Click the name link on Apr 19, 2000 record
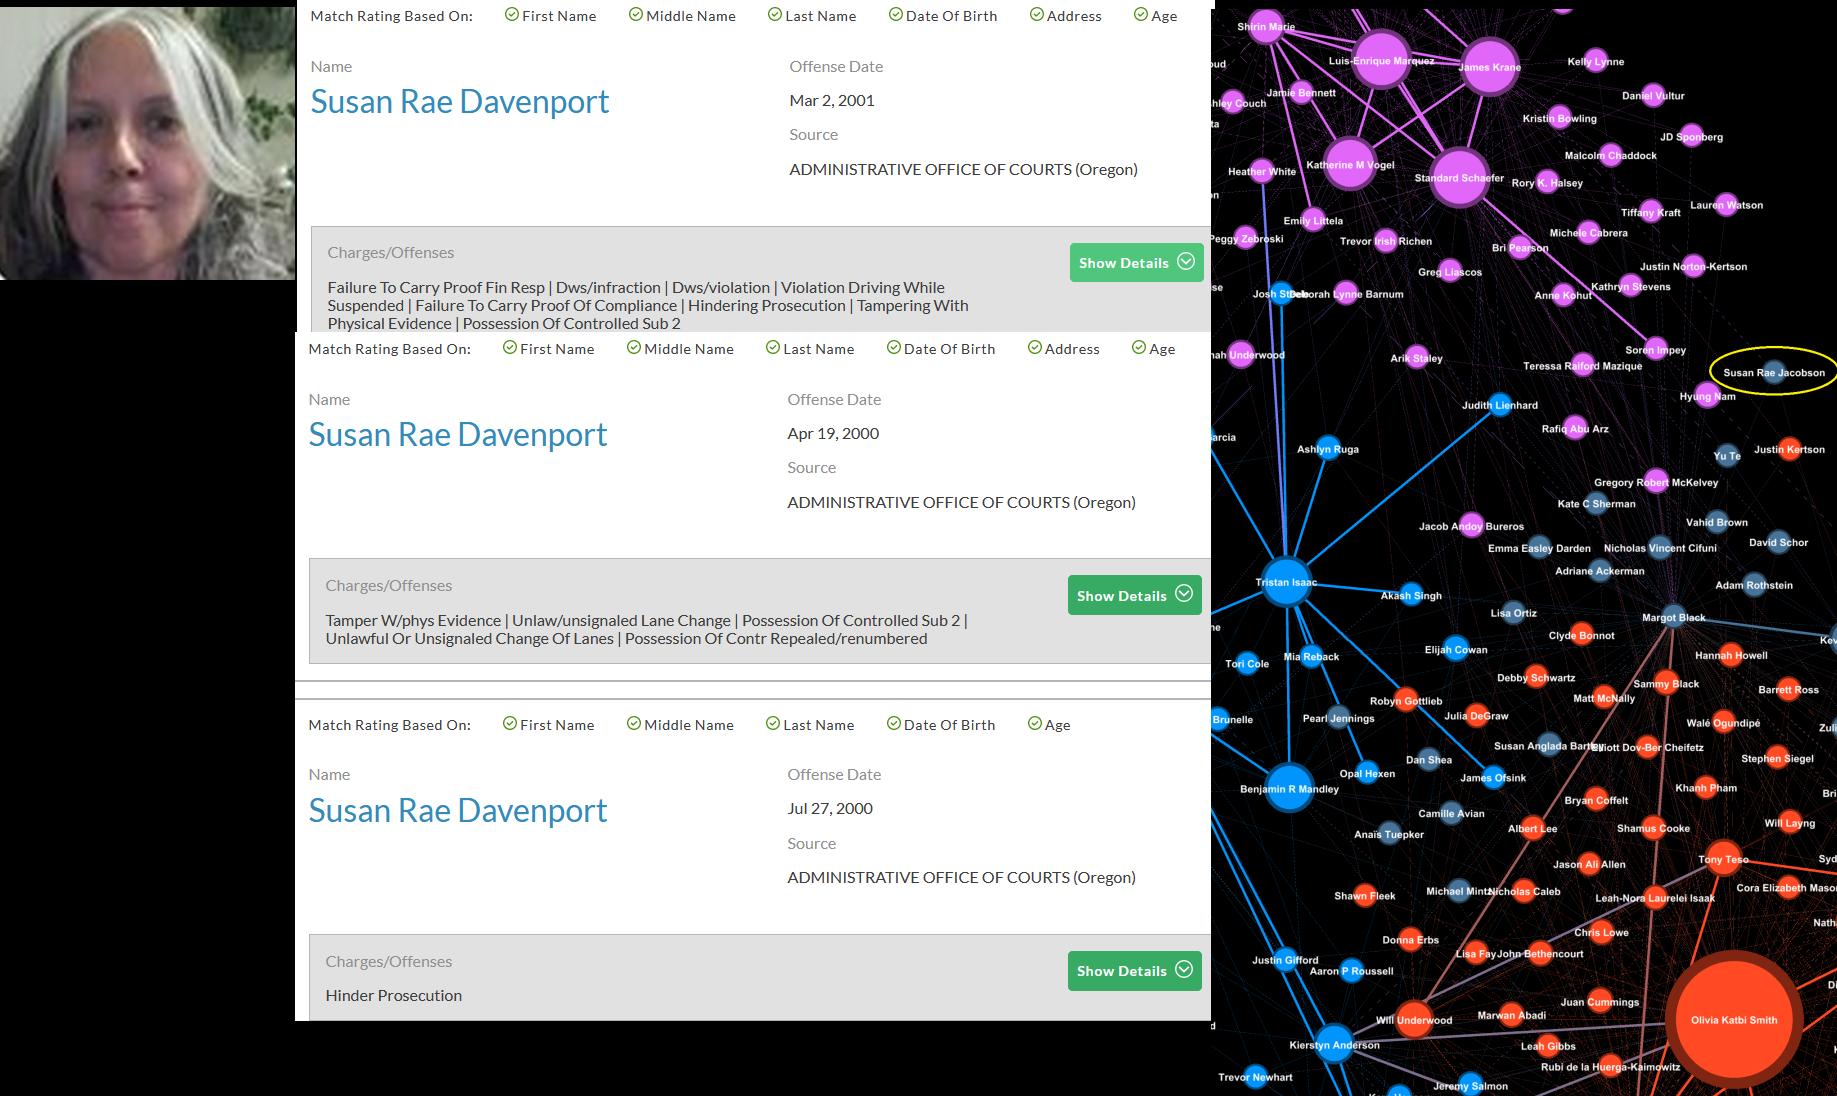The height and width of the screenshot is (1096, 1837). (x=457, y=435)
